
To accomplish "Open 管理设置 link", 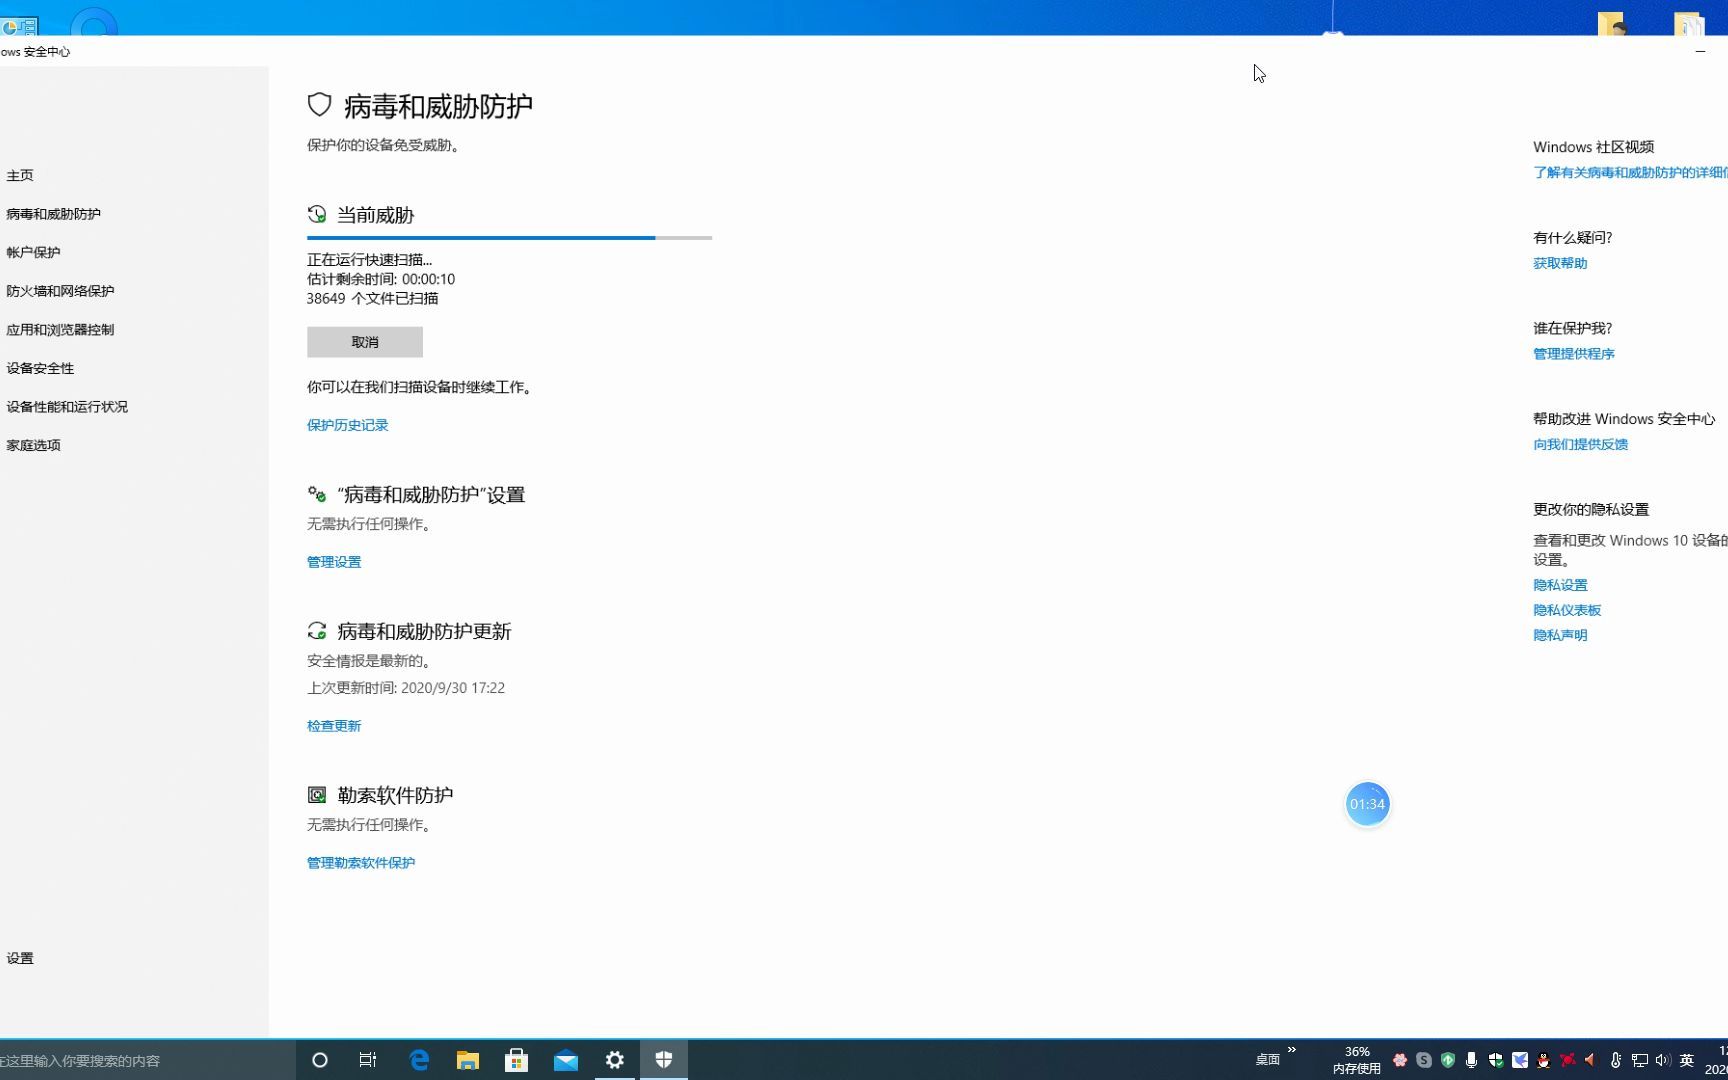I will tap(334, 562).
